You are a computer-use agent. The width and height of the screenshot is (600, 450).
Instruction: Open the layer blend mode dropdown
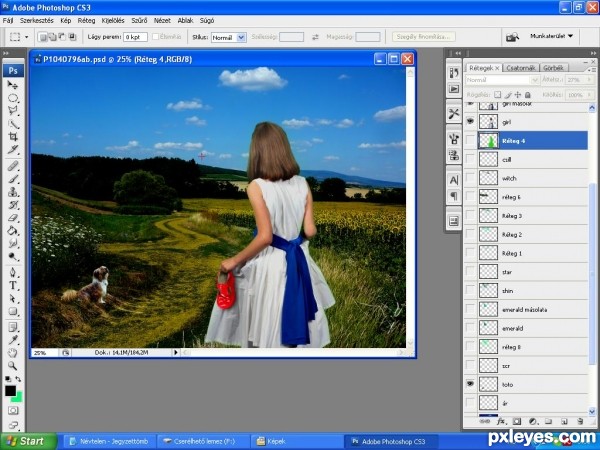click(502, 80)
